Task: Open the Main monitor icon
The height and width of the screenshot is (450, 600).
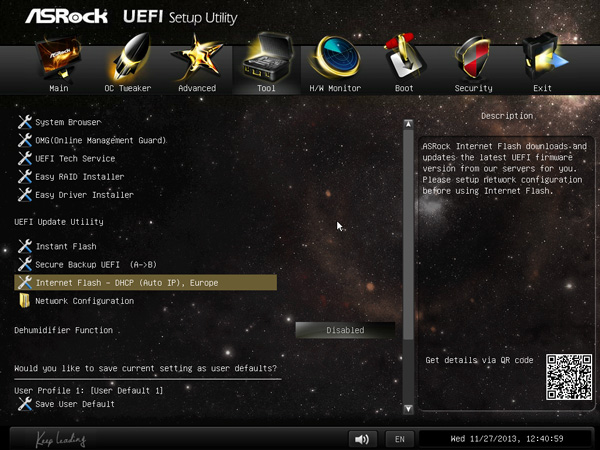Action: pos(59,57)
